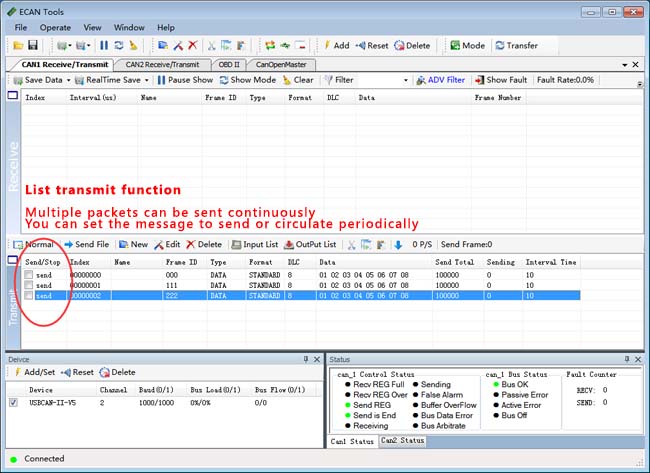Viewport: 650px width, 473px height.
Task: Click Clear in the receive toolbar
Action: pyautogui.click(x=297, y=80)
